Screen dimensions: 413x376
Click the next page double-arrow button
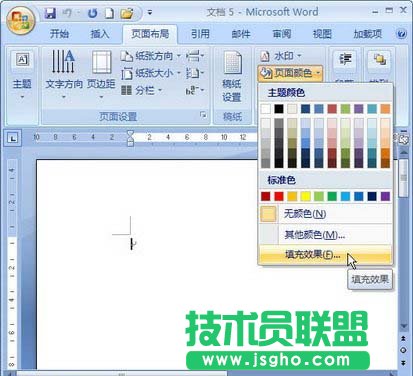tap(404, 362)
